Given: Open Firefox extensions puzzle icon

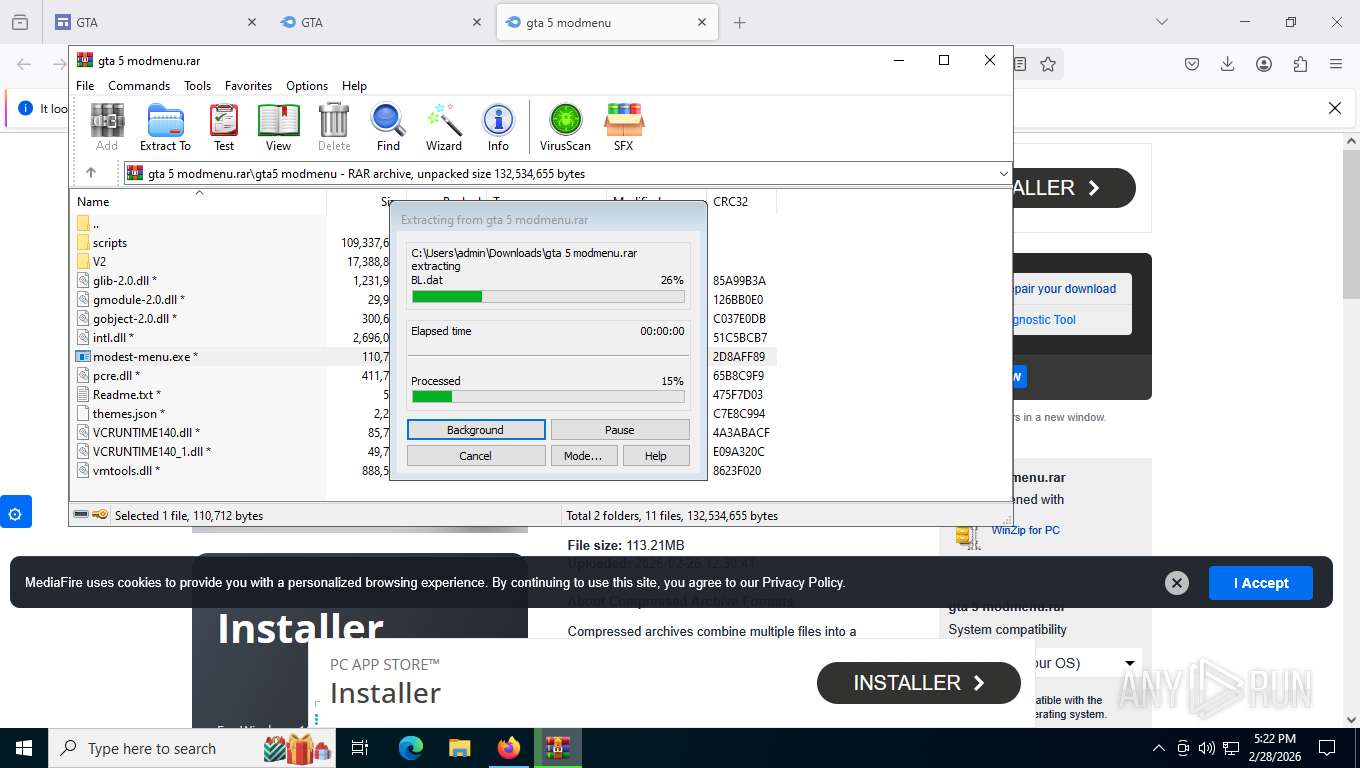Looking at the screenshot, I should pyautogui.click(x=1300, y=64).
